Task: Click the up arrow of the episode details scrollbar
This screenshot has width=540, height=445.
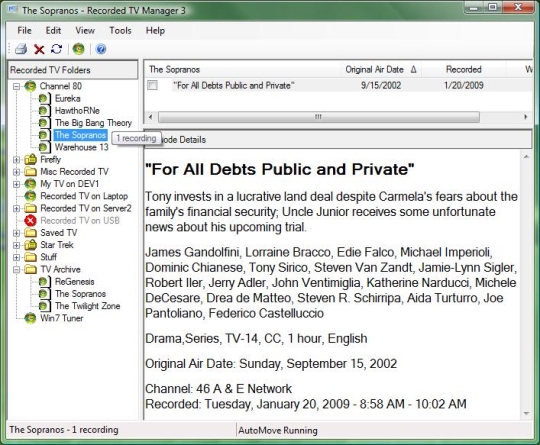Action: coord(526,157)
